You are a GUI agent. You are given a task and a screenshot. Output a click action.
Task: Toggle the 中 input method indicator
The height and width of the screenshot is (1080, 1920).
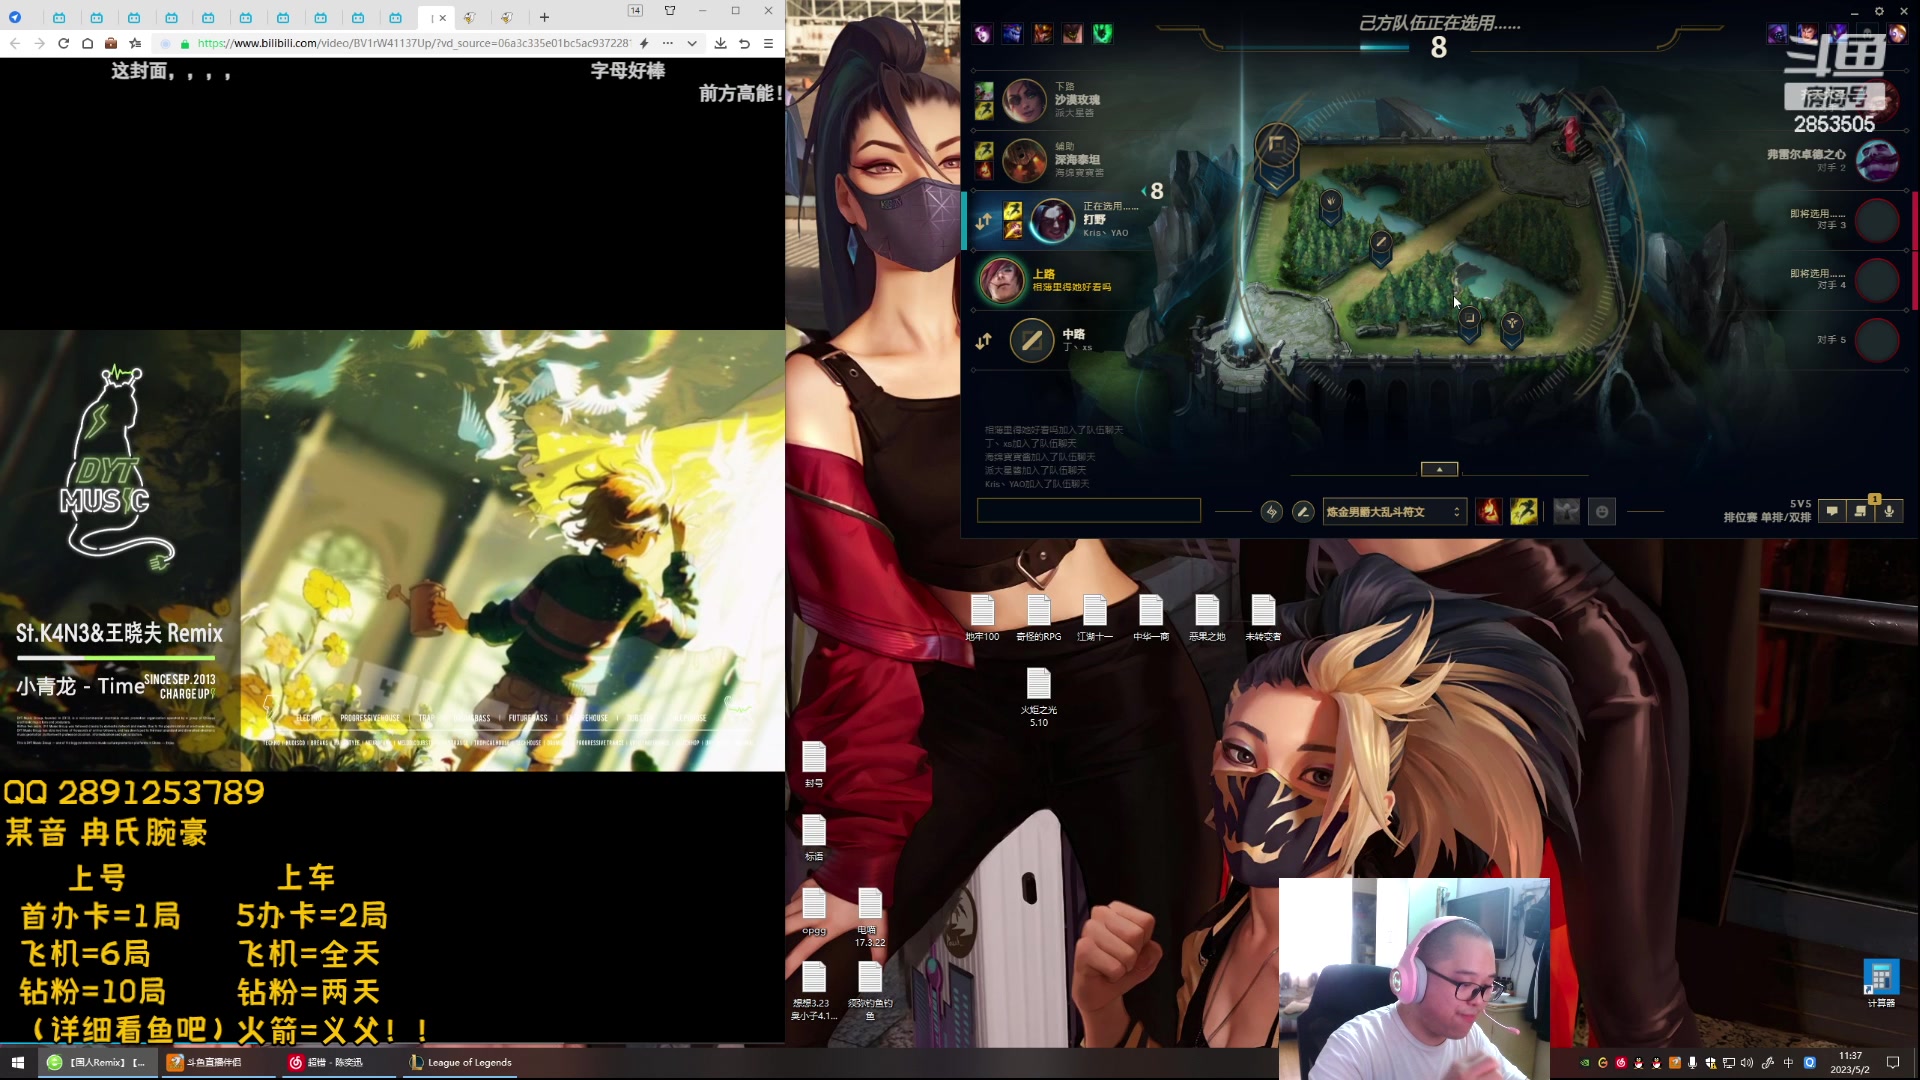1789,1063
